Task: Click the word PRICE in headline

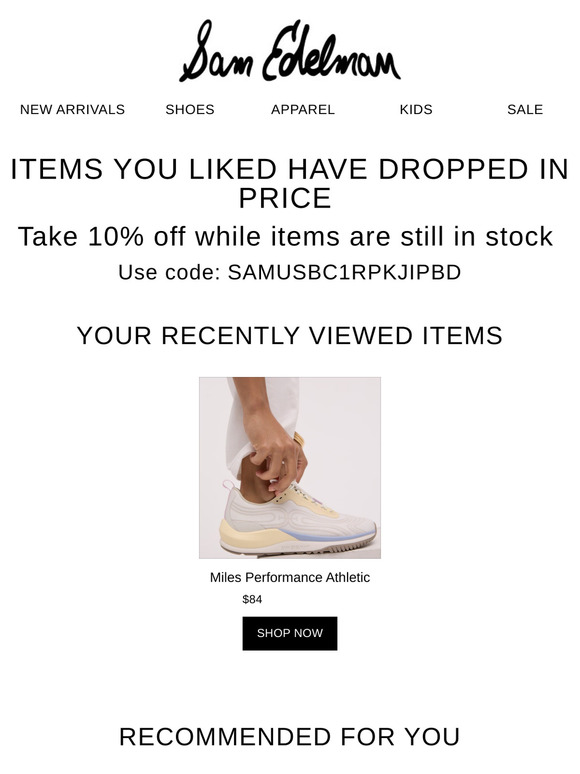Action: point(285,198)
